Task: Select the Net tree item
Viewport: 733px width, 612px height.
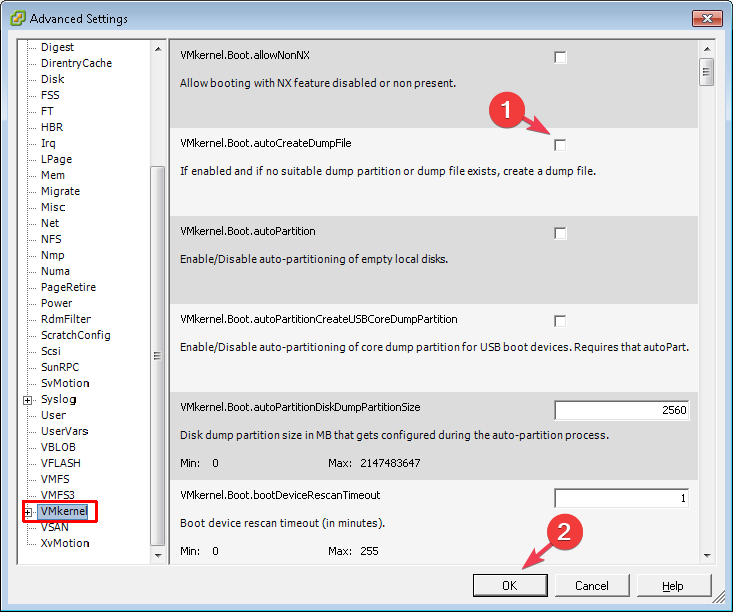Action: (50, 223)
